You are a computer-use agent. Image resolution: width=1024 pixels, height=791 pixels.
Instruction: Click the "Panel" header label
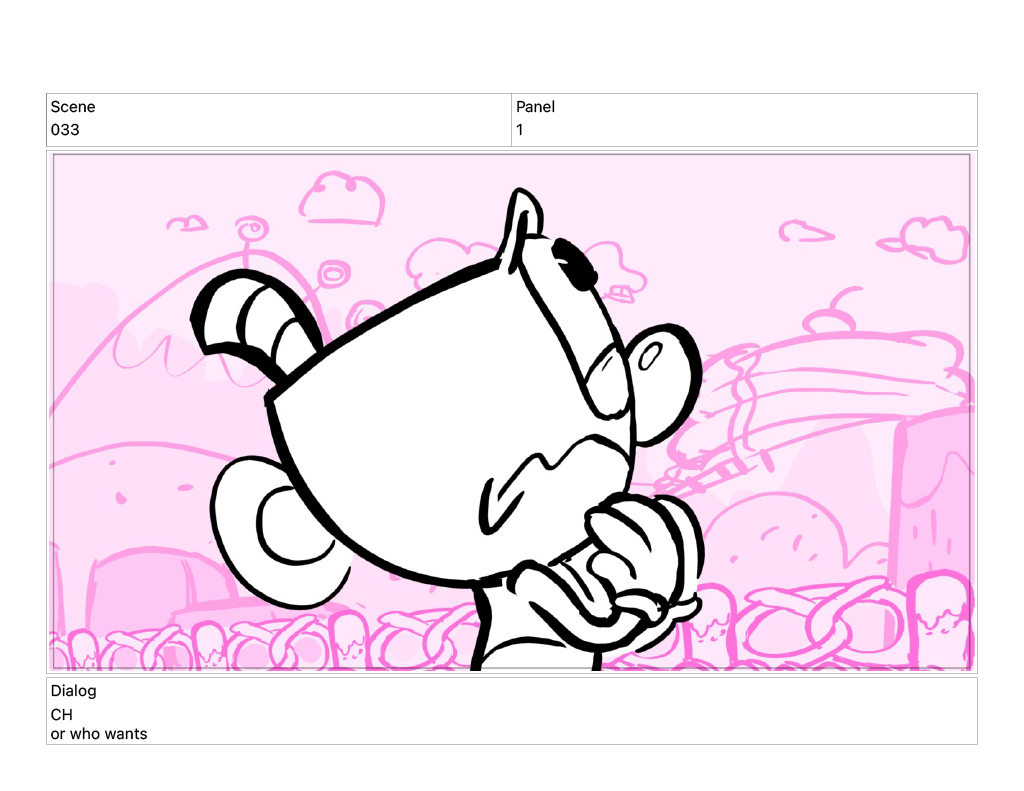click(535, 107)
